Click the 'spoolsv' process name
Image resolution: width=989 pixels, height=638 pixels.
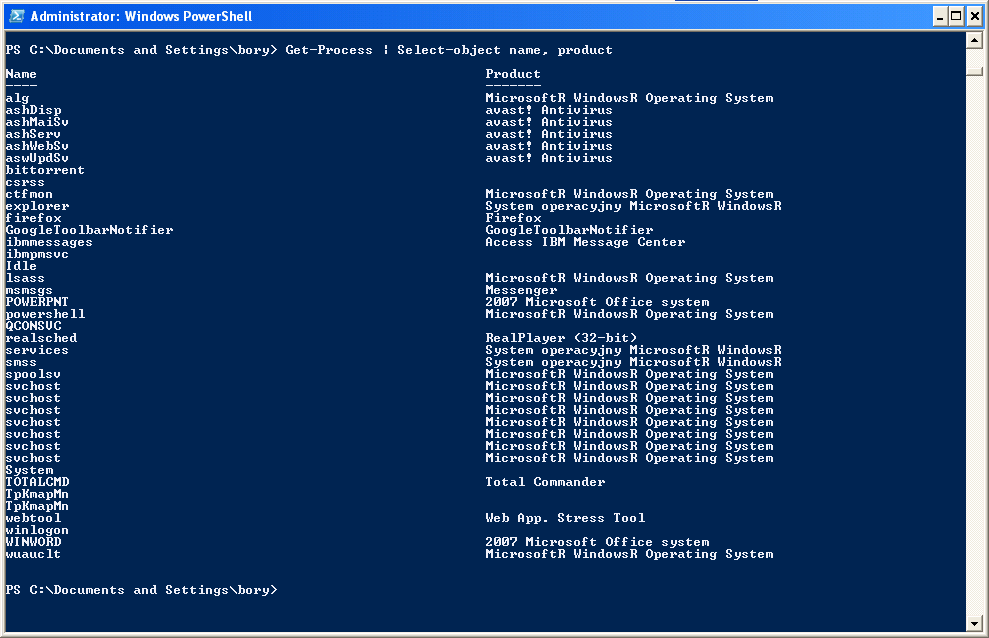click(x=33, y=374)
